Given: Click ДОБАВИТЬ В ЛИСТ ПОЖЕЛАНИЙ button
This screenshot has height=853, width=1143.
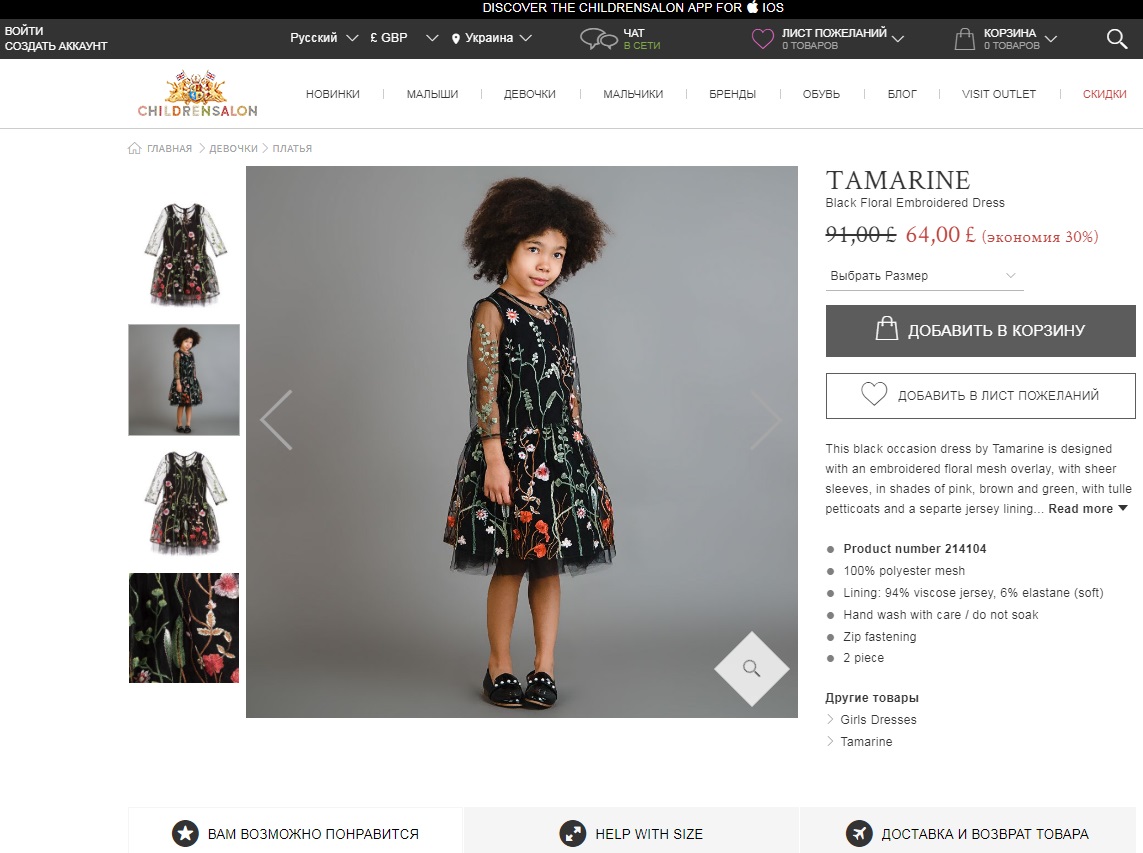Looking at the screenshot, I should (980, 396).
